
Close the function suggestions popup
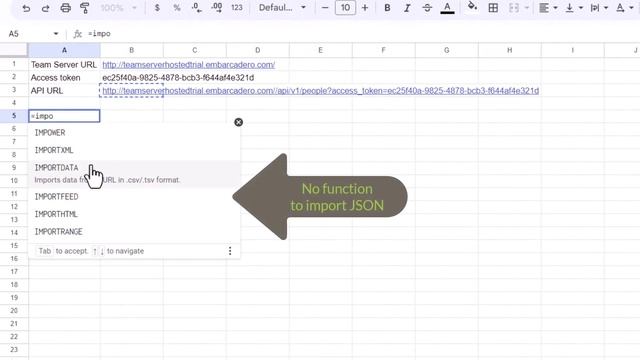[x=239, y=122]
